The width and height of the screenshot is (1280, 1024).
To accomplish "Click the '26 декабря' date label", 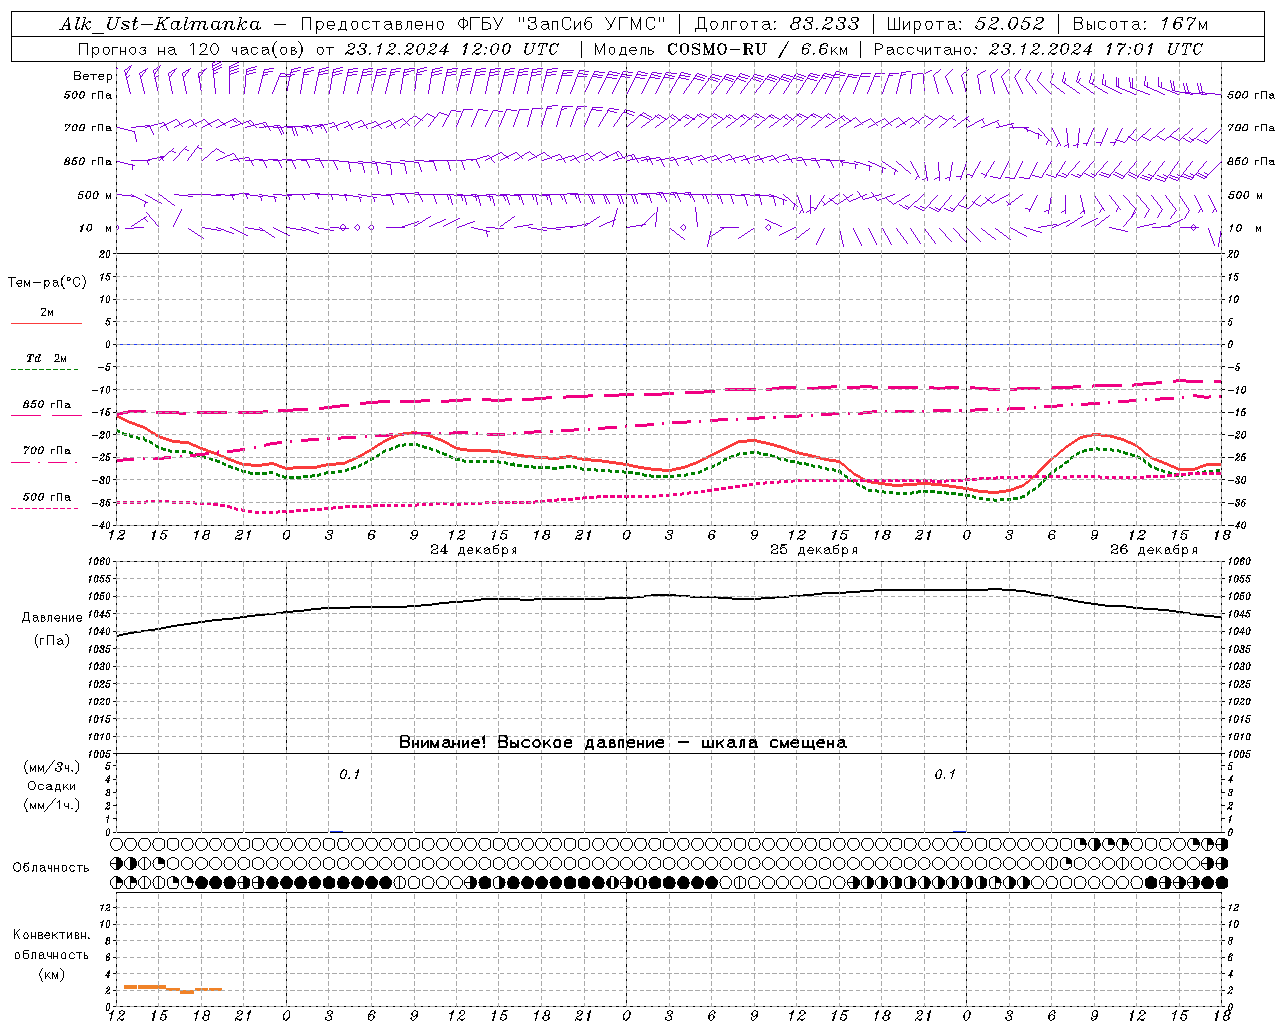I will 1154,550.
